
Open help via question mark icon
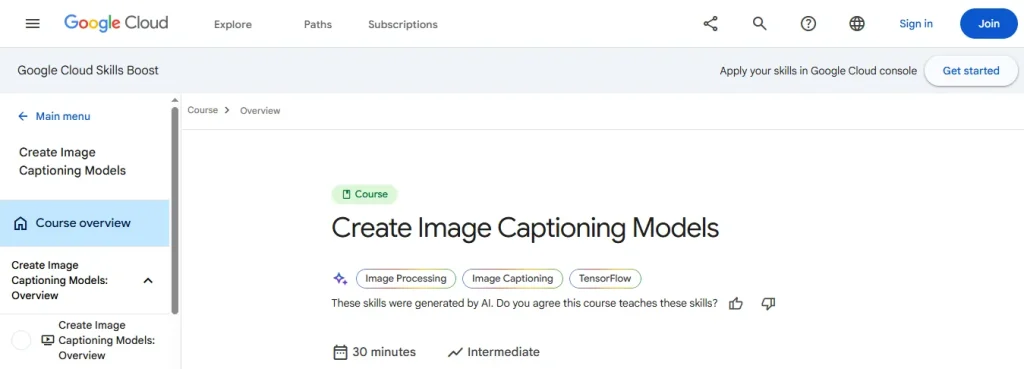(808, 24)
